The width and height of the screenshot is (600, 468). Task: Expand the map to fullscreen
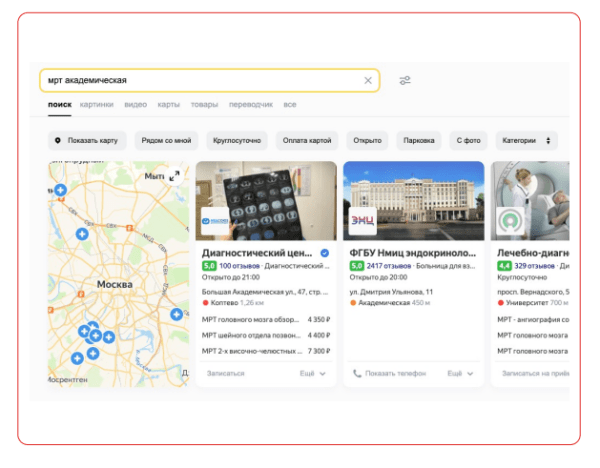(x=174, y=176)
